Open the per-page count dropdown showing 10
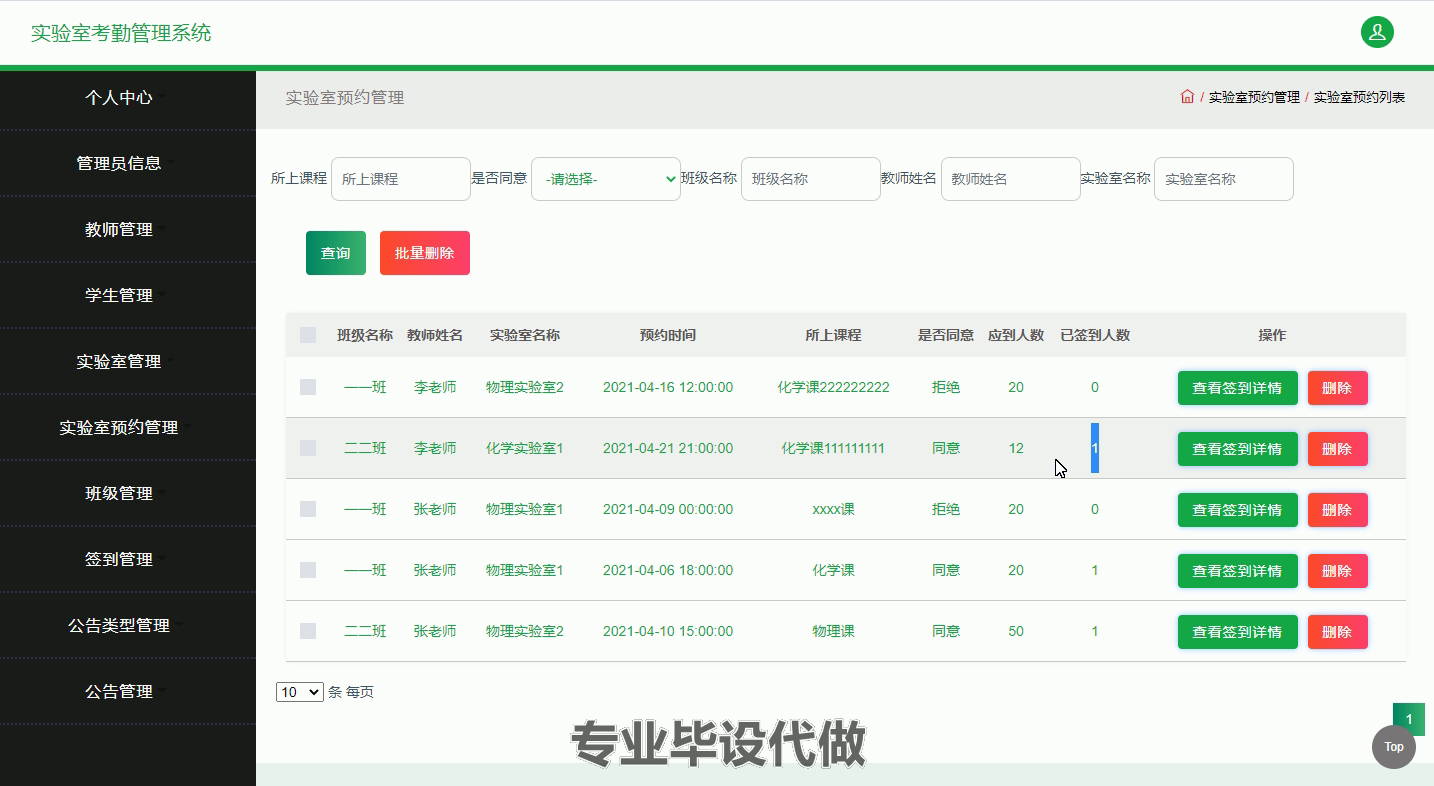 pyautogui.click(x=300, y=692)
